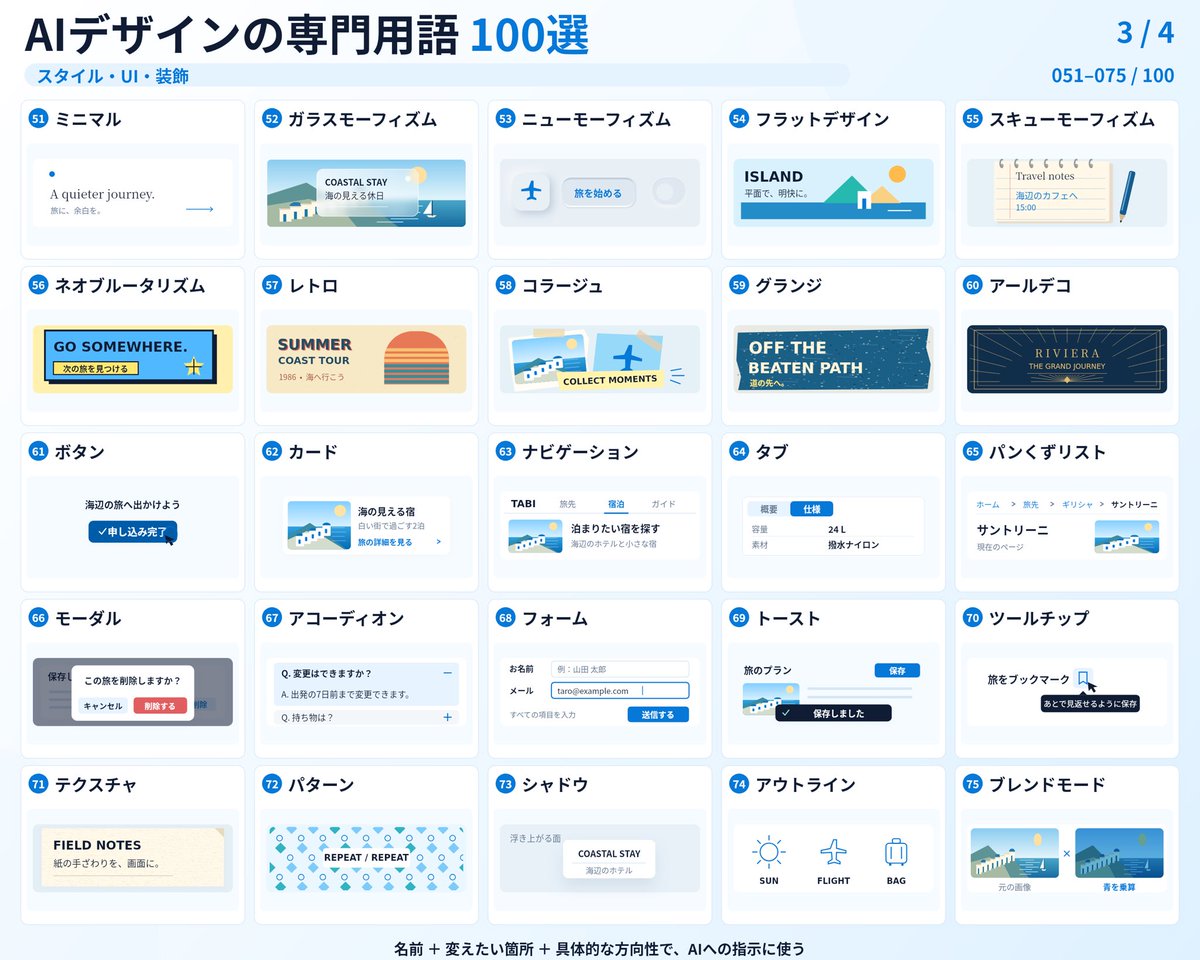Viewport: 1200px width, 960px height.
Task: Select the 宿泊 navigation tab
Action: point(615,504)
